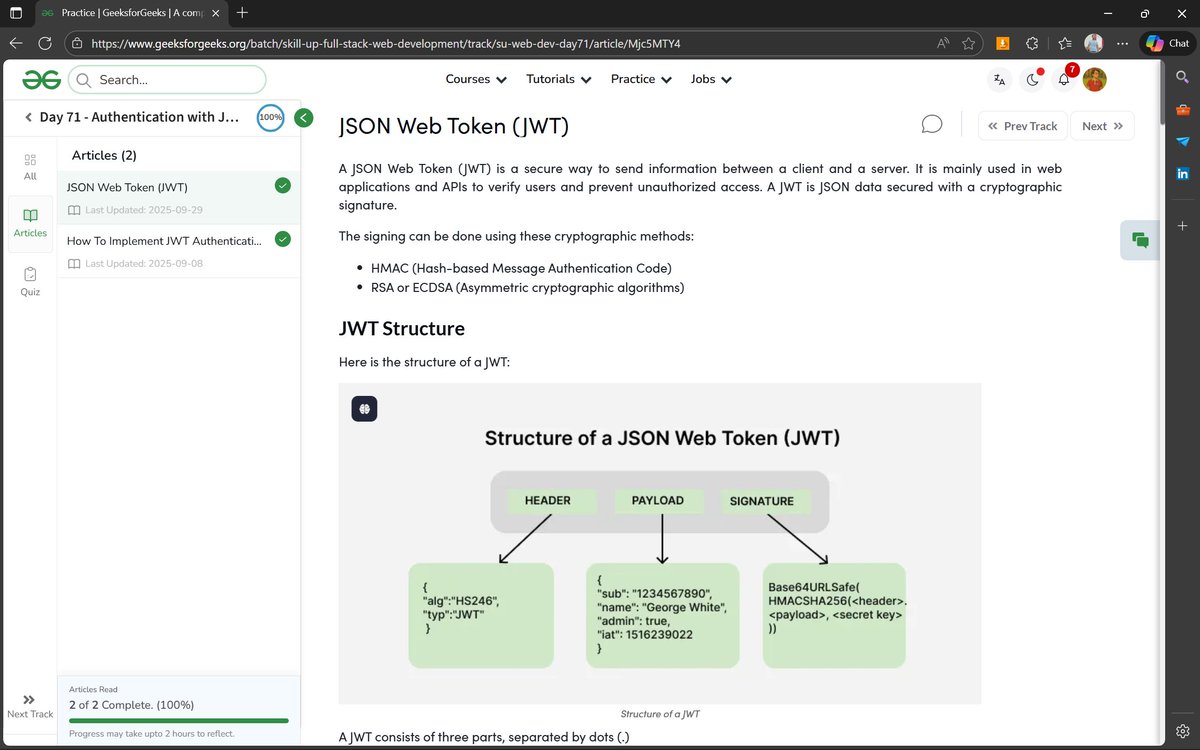Open the Jobs menu
This screenshot has width=1200, height=750.
[x=710, y=79]
